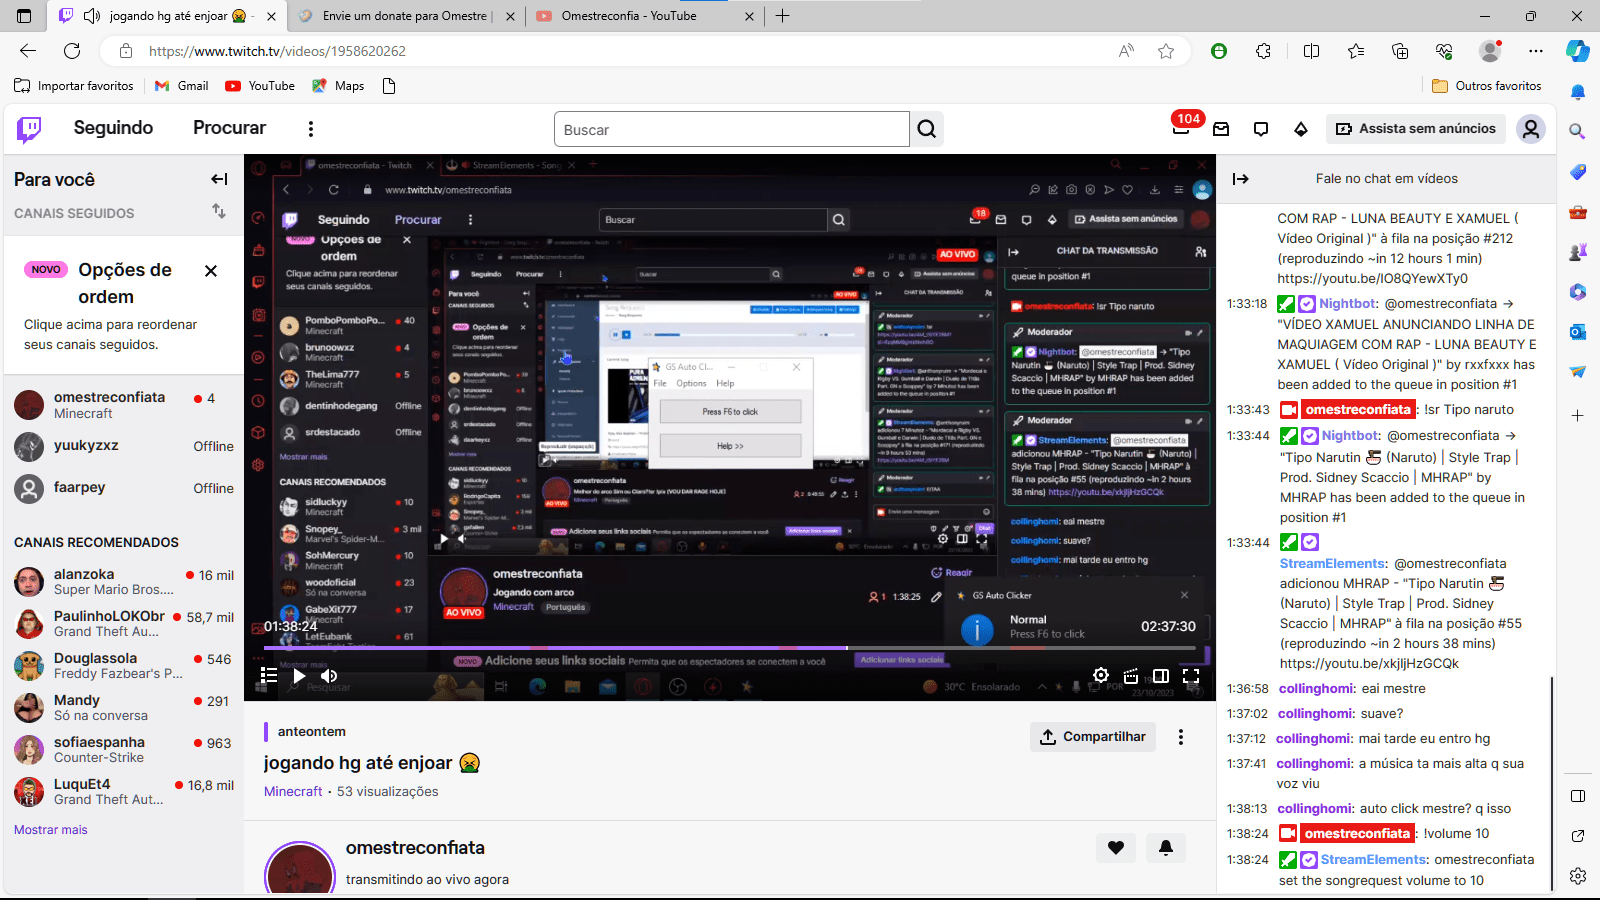Viewport: 1600px width, 900px height.
Task: Toggle theatre mode
Action: 1161,676
